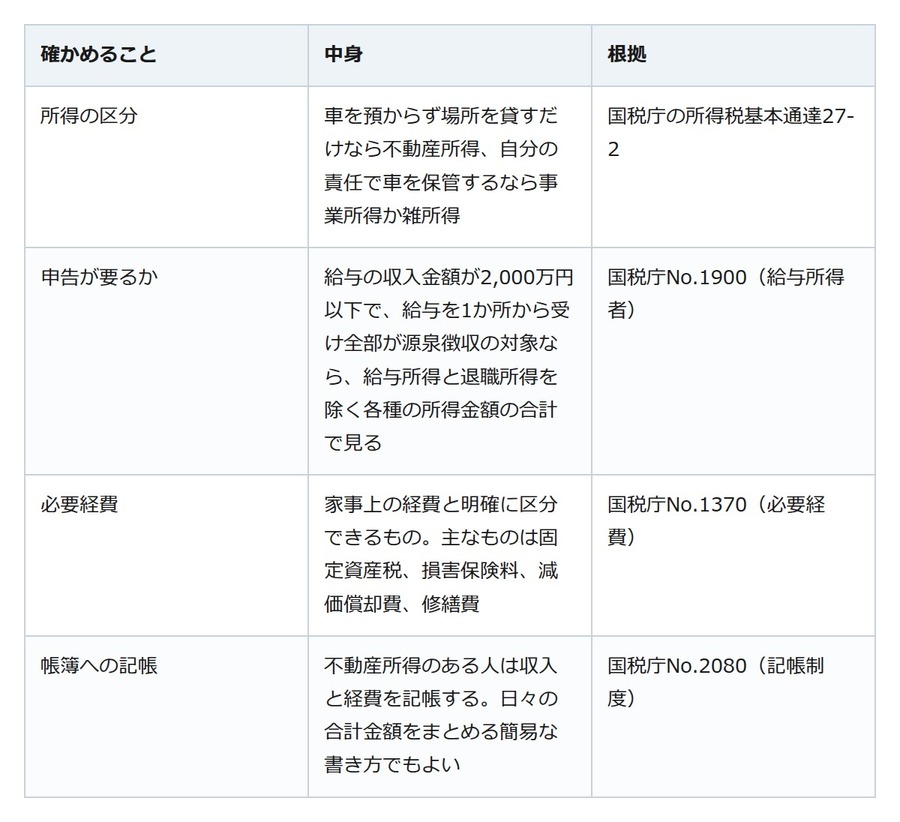Select the row label '必要経費'
Viewport: 900px width, 822px height.
pos(79,505)
